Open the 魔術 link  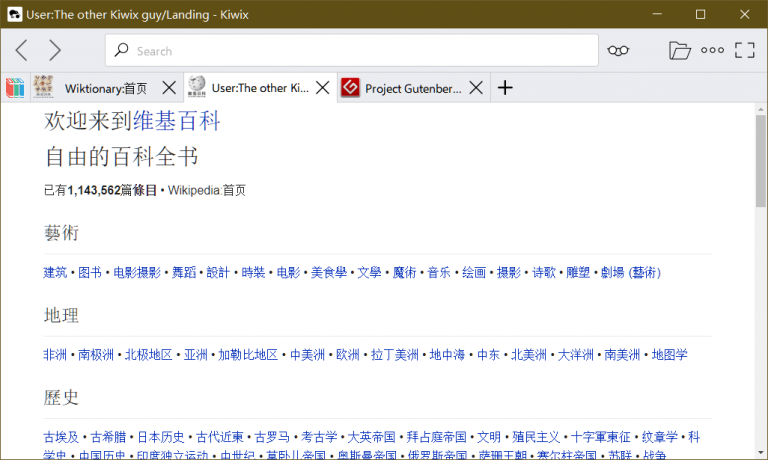404,272
